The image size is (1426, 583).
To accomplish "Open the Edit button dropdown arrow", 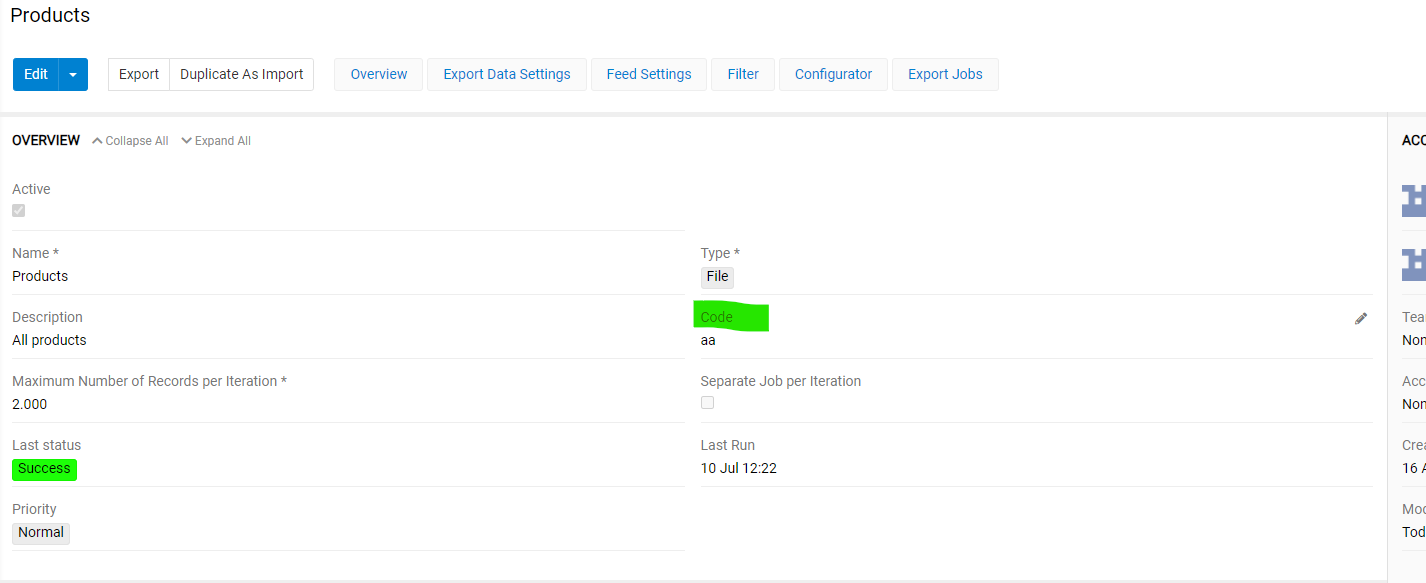I will 73,75.
